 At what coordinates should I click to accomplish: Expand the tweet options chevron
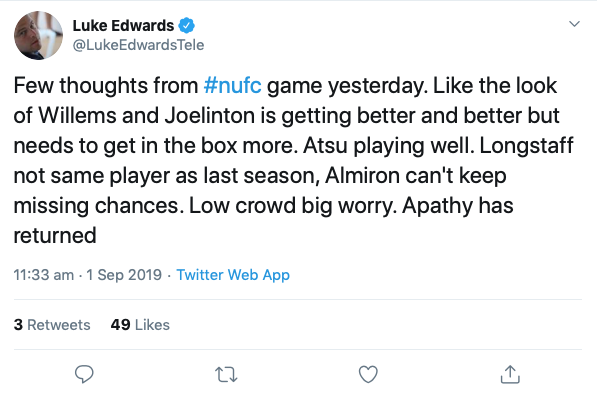574,24
